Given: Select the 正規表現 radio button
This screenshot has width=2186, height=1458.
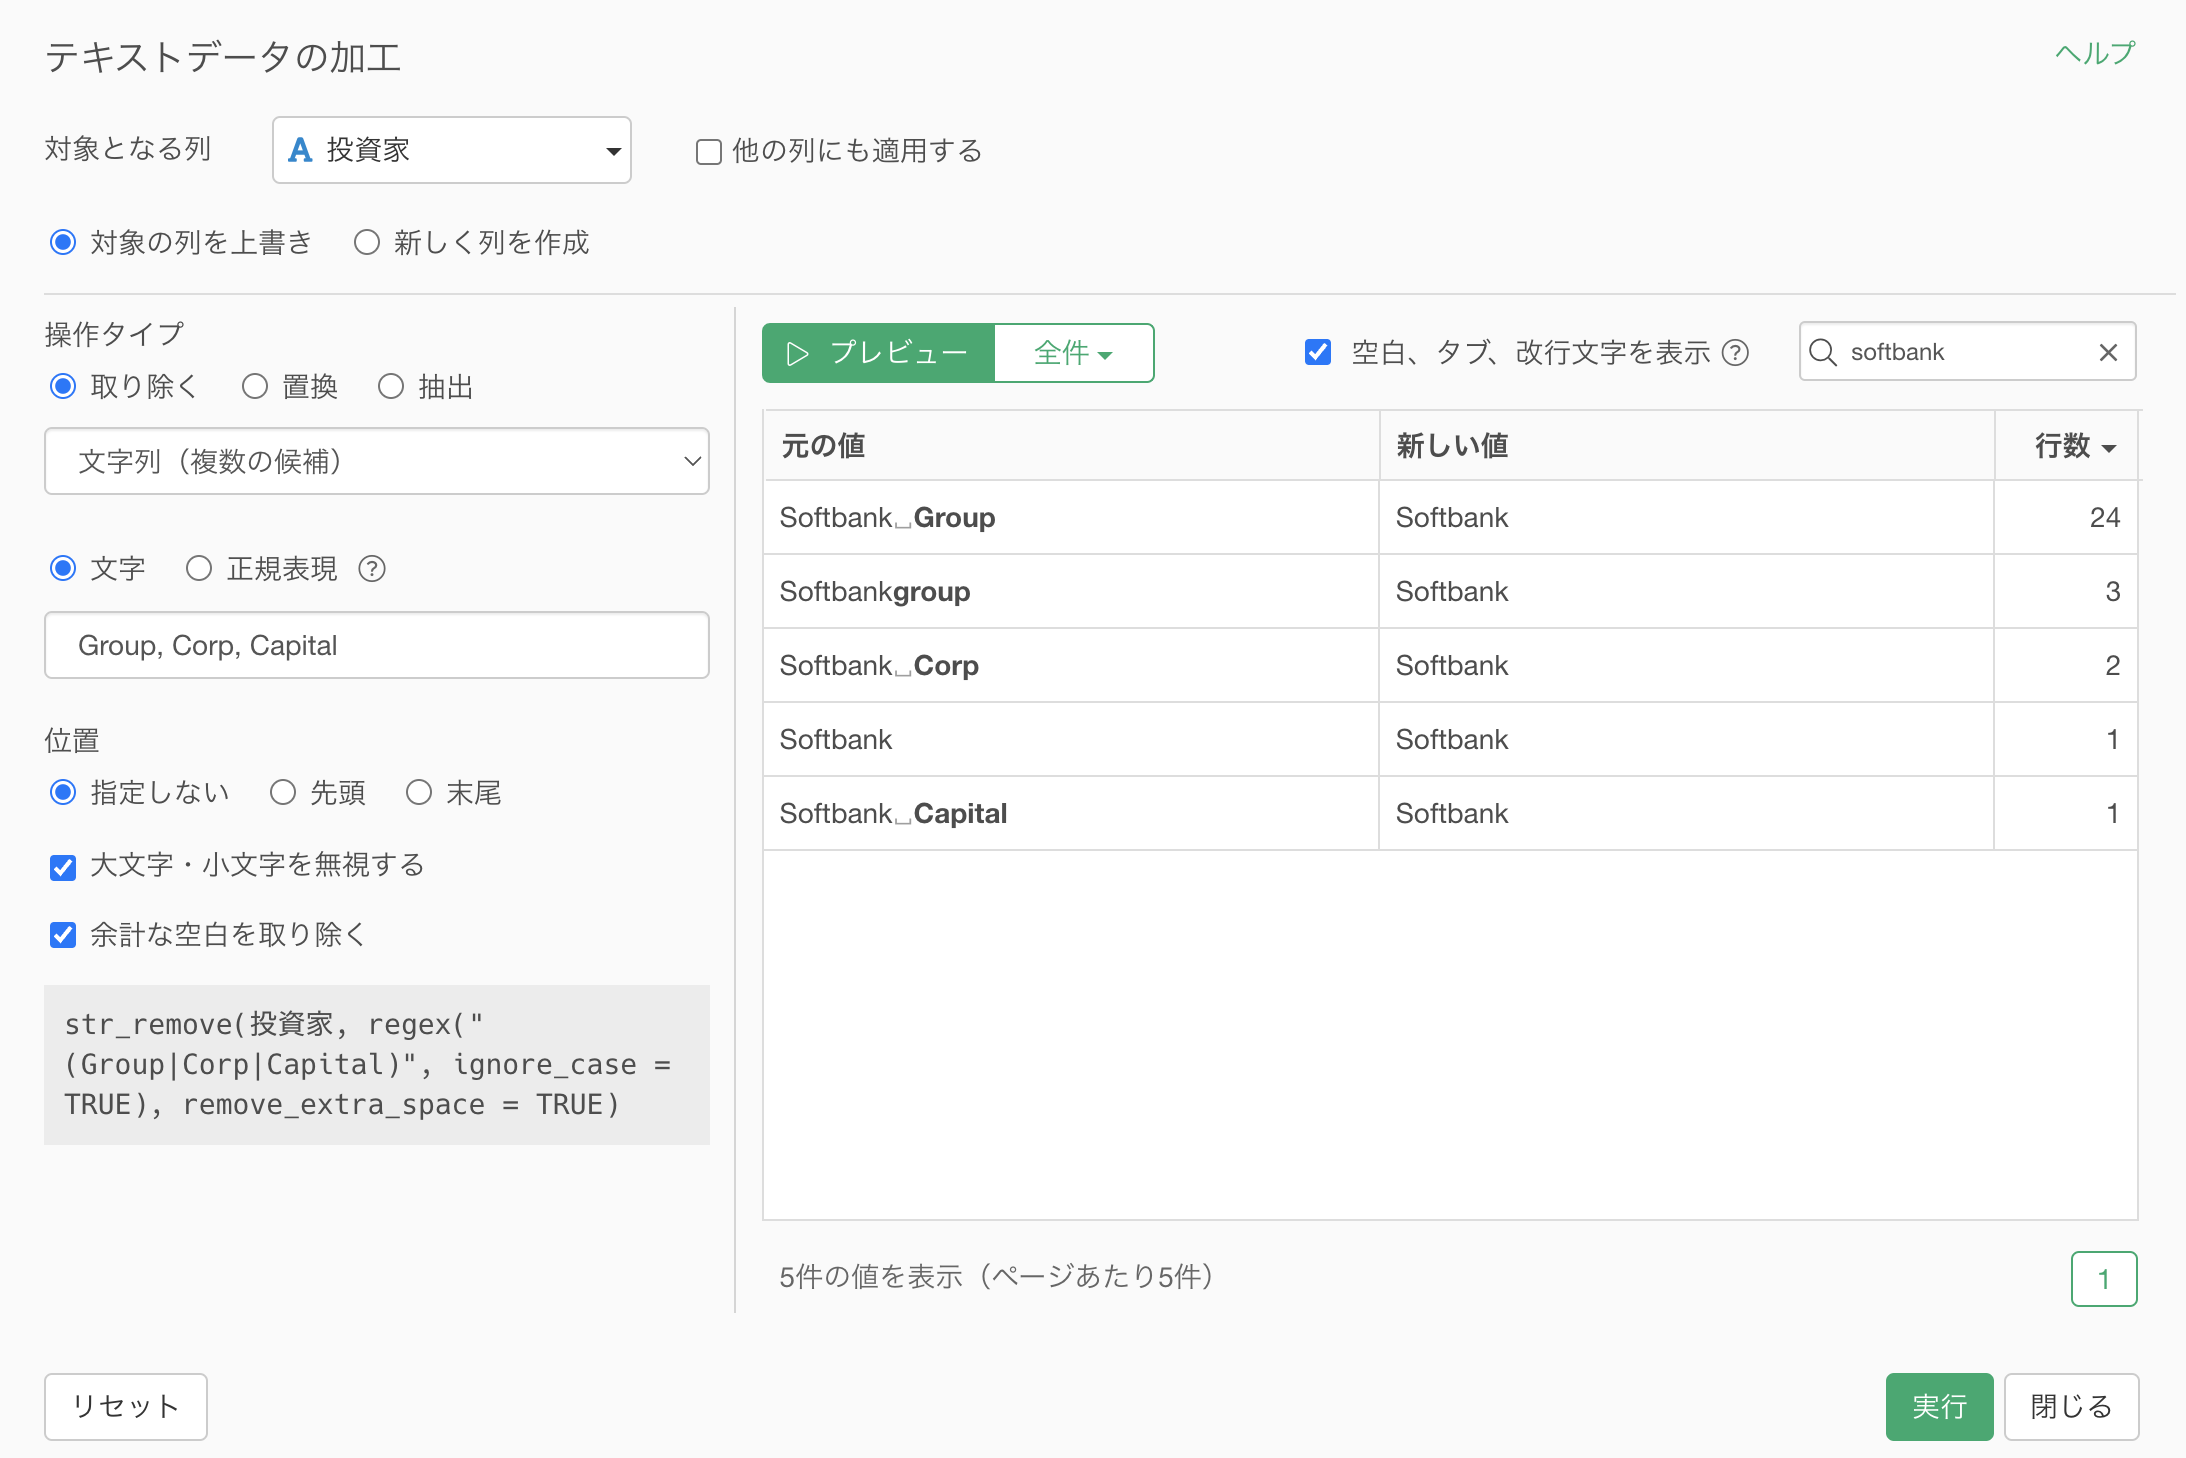Looking at the screenshot, I should [199, 569].
